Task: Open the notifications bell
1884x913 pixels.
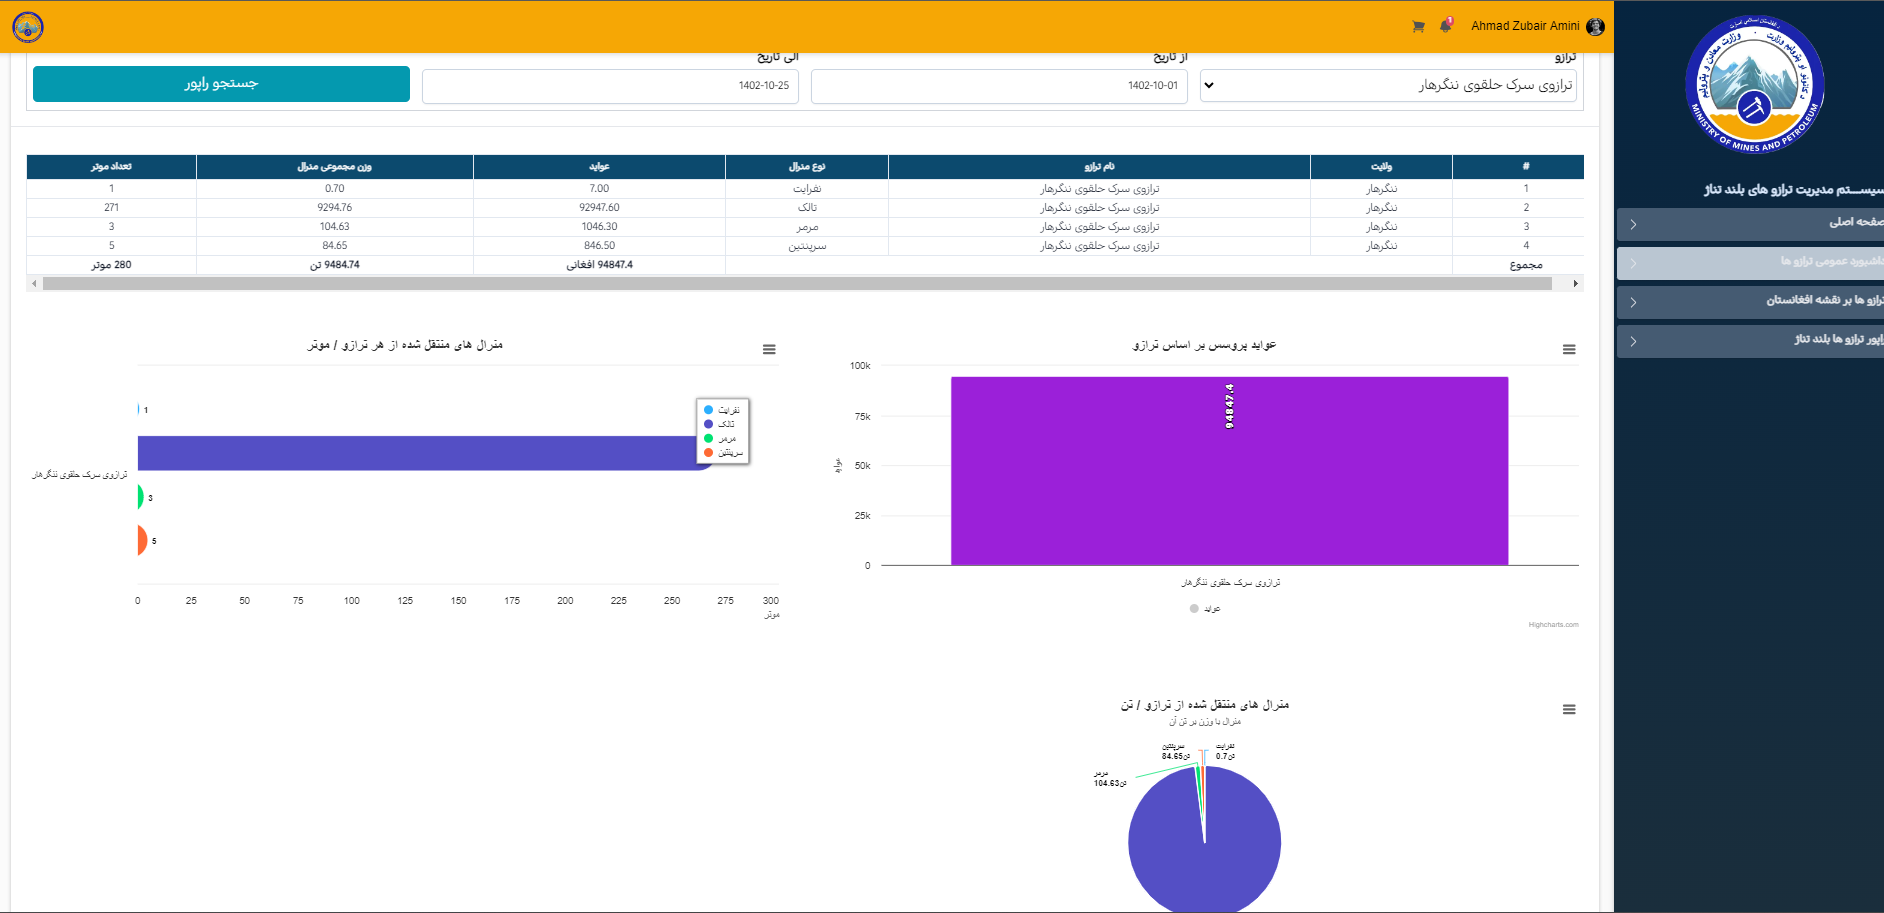Action: pyautogui.click(x=1445, y=26)
